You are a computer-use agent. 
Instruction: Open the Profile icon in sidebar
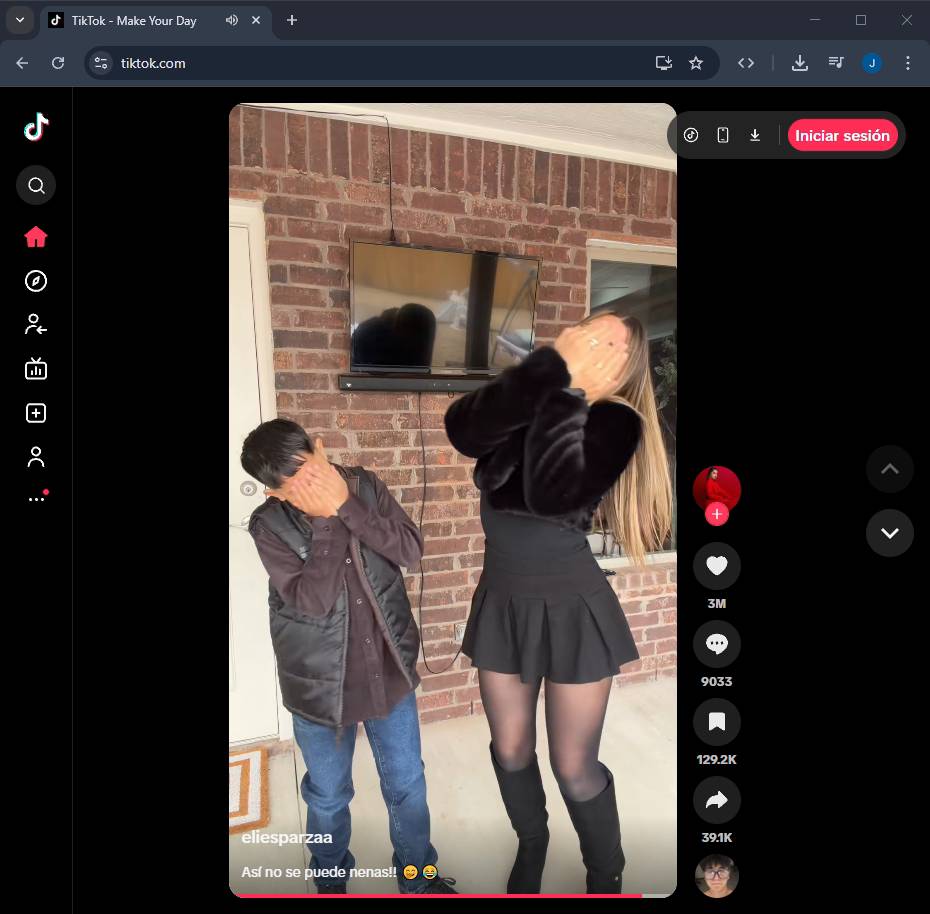(36, 457)
